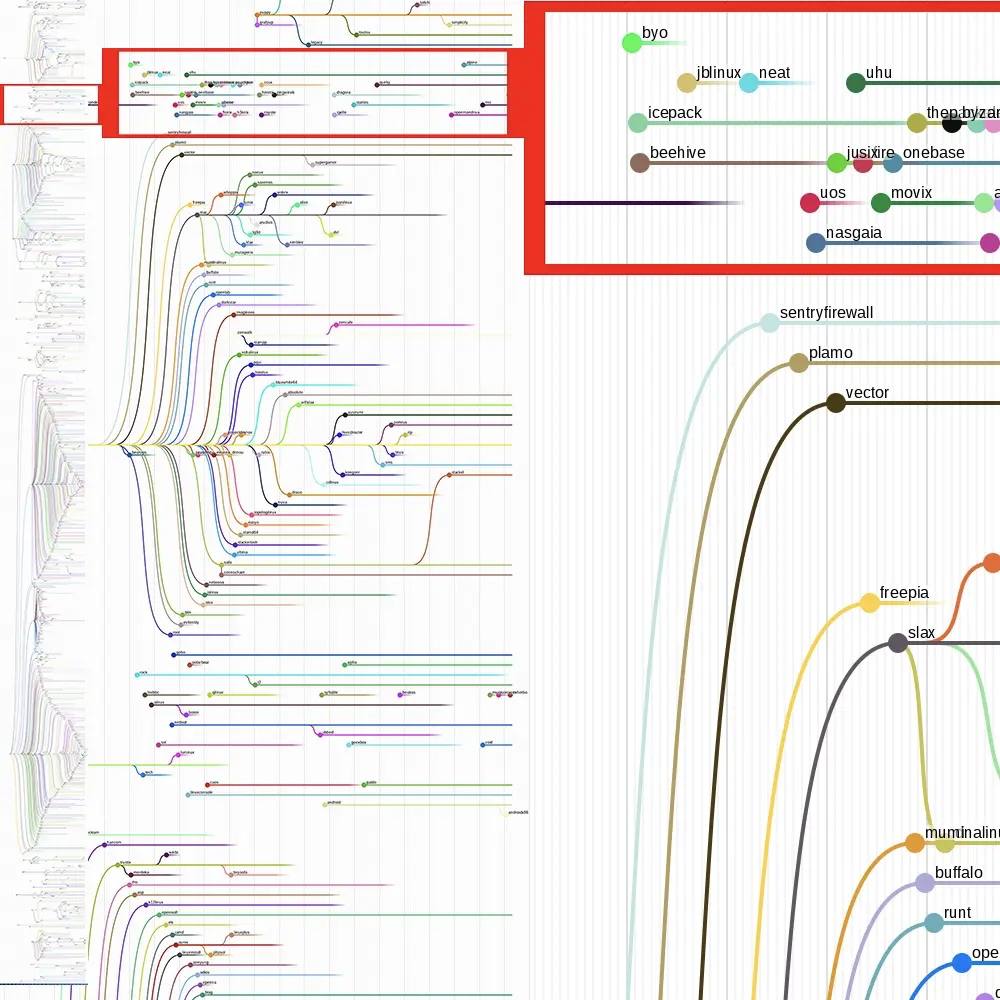
Task: Select the large vector label
Action: point(867,393)
